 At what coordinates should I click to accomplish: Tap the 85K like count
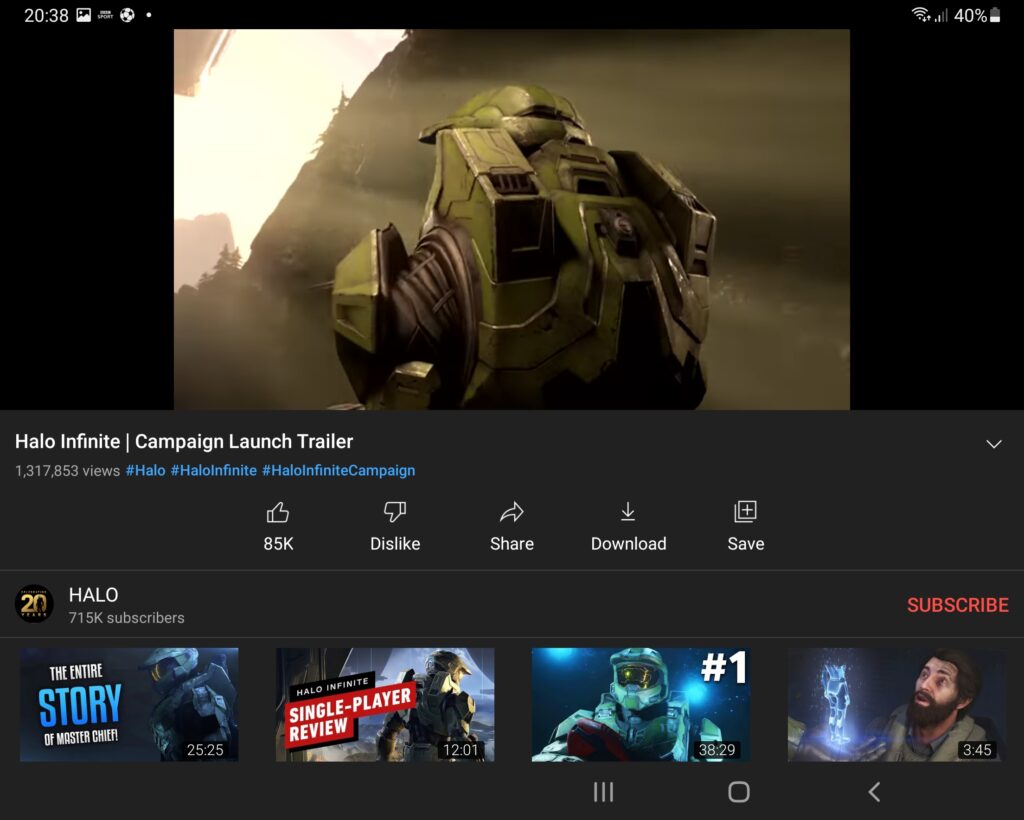(278, 544)
